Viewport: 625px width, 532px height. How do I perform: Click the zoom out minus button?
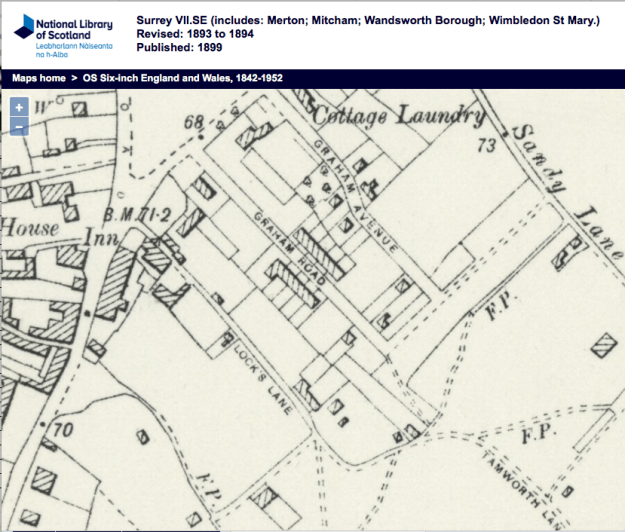[x=19, y=126]
